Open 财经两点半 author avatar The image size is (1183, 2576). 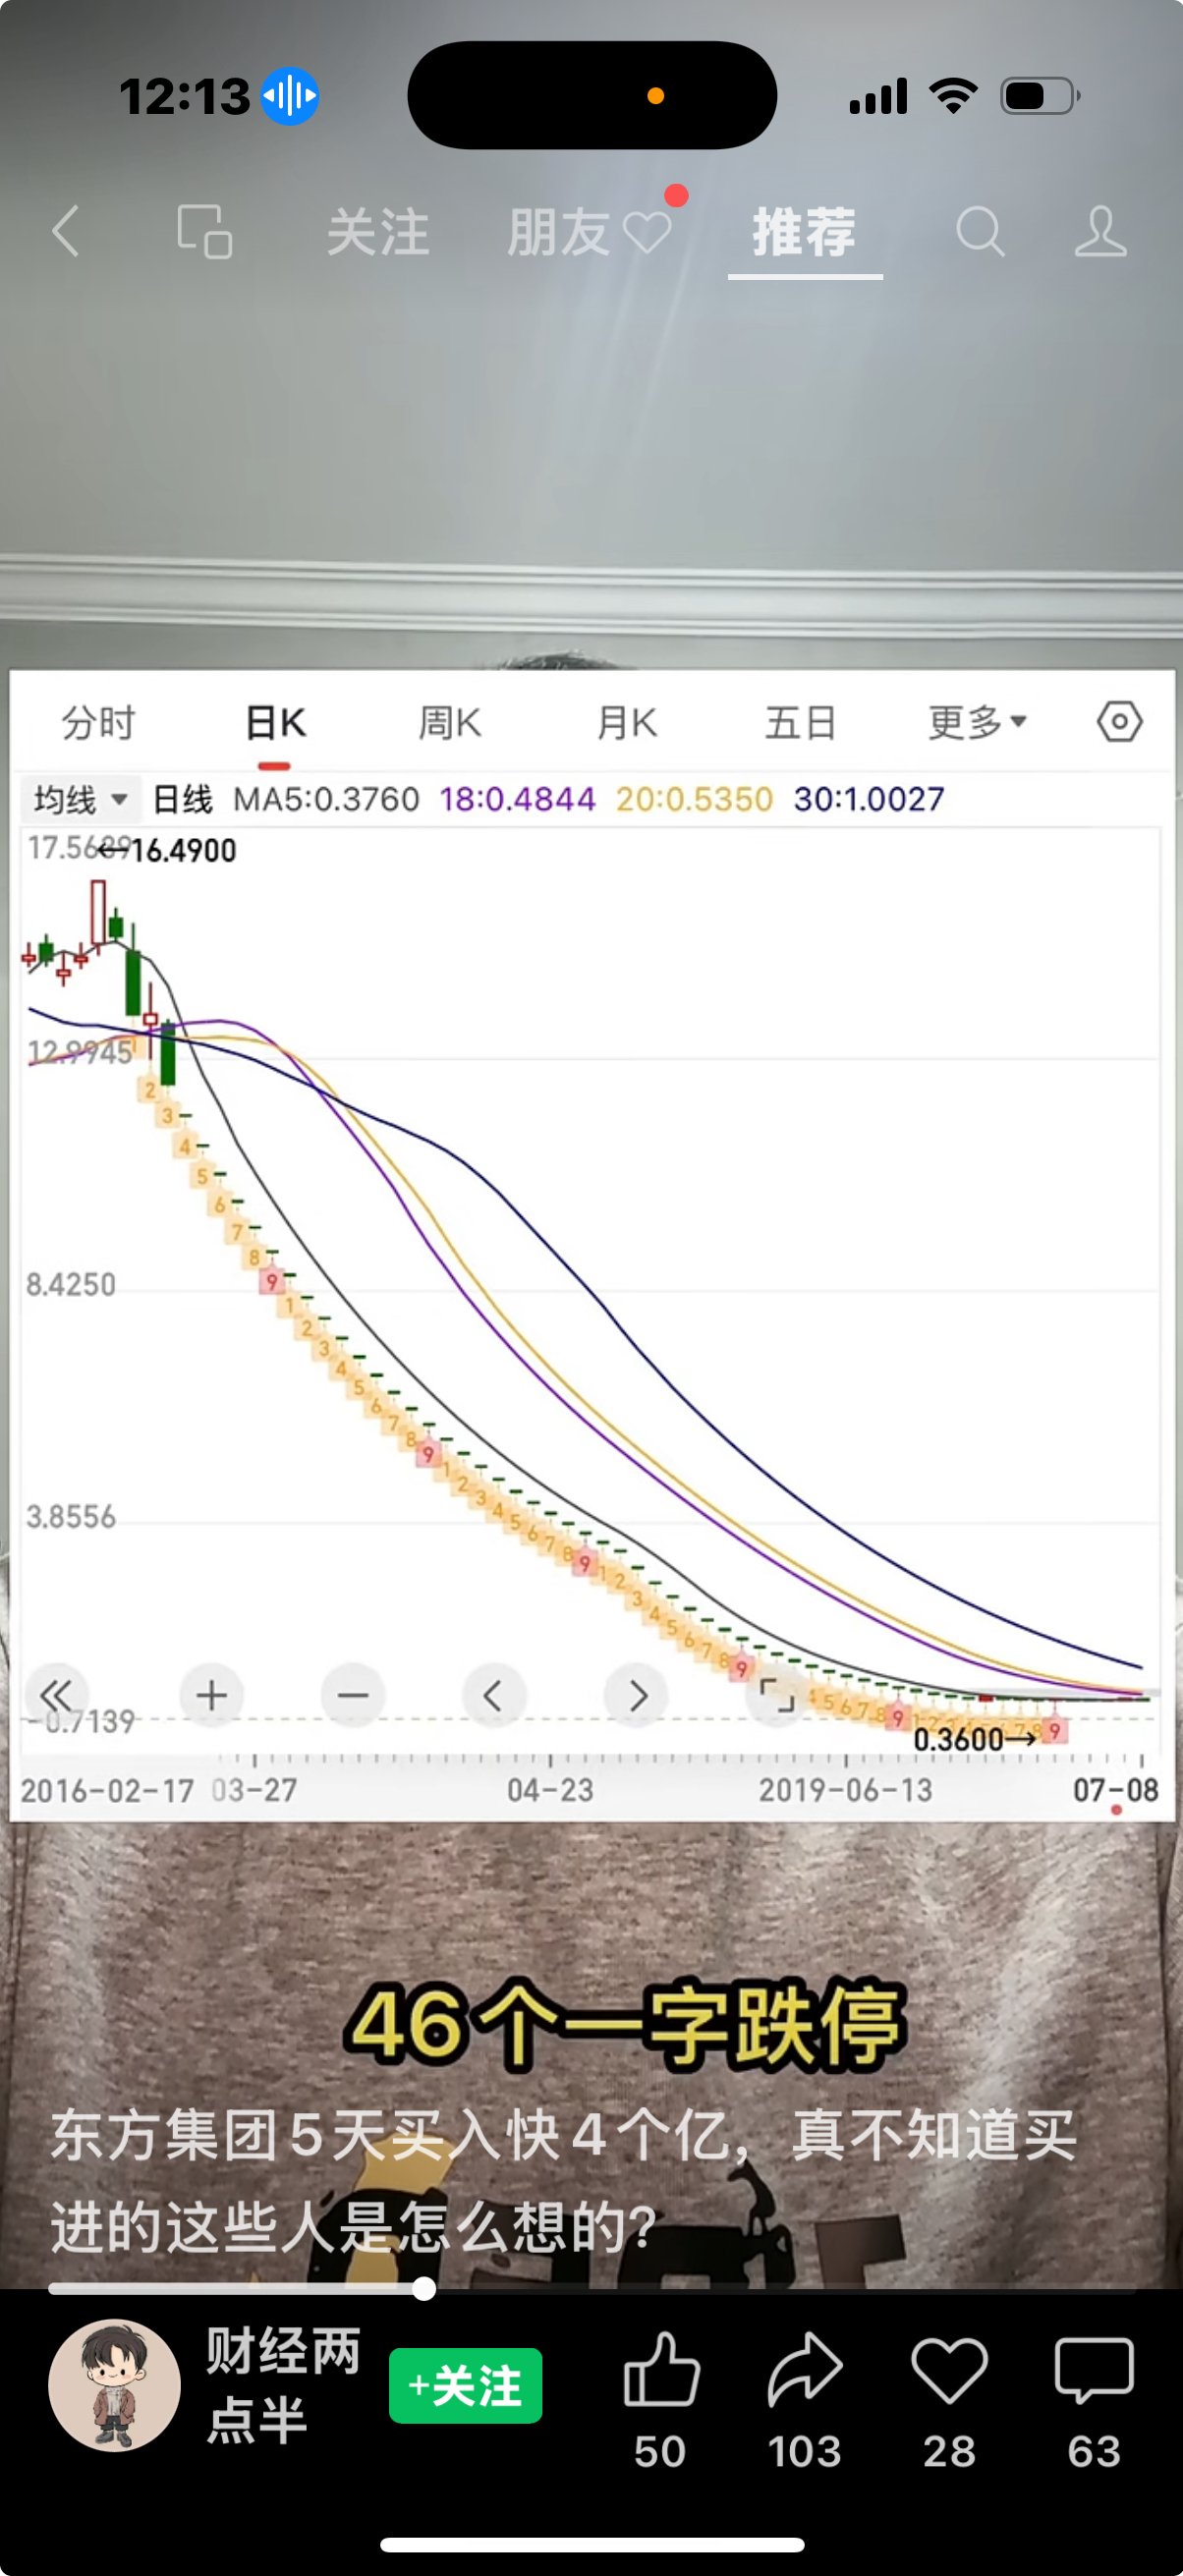(x=115, y=2385)
